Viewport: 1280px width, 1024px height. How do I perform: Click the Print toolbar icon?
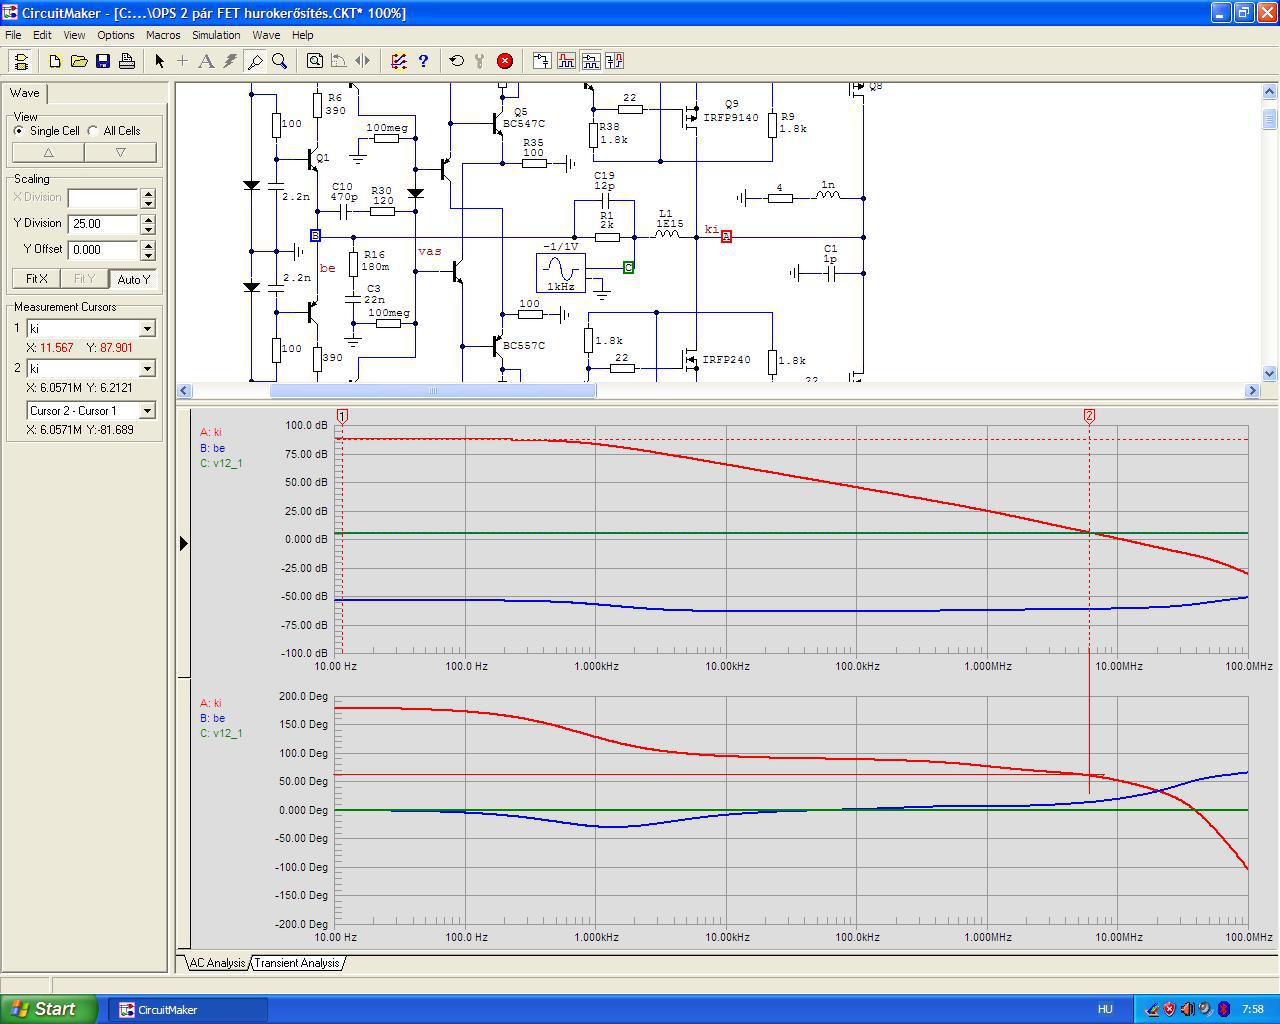[x=127, y=61]
